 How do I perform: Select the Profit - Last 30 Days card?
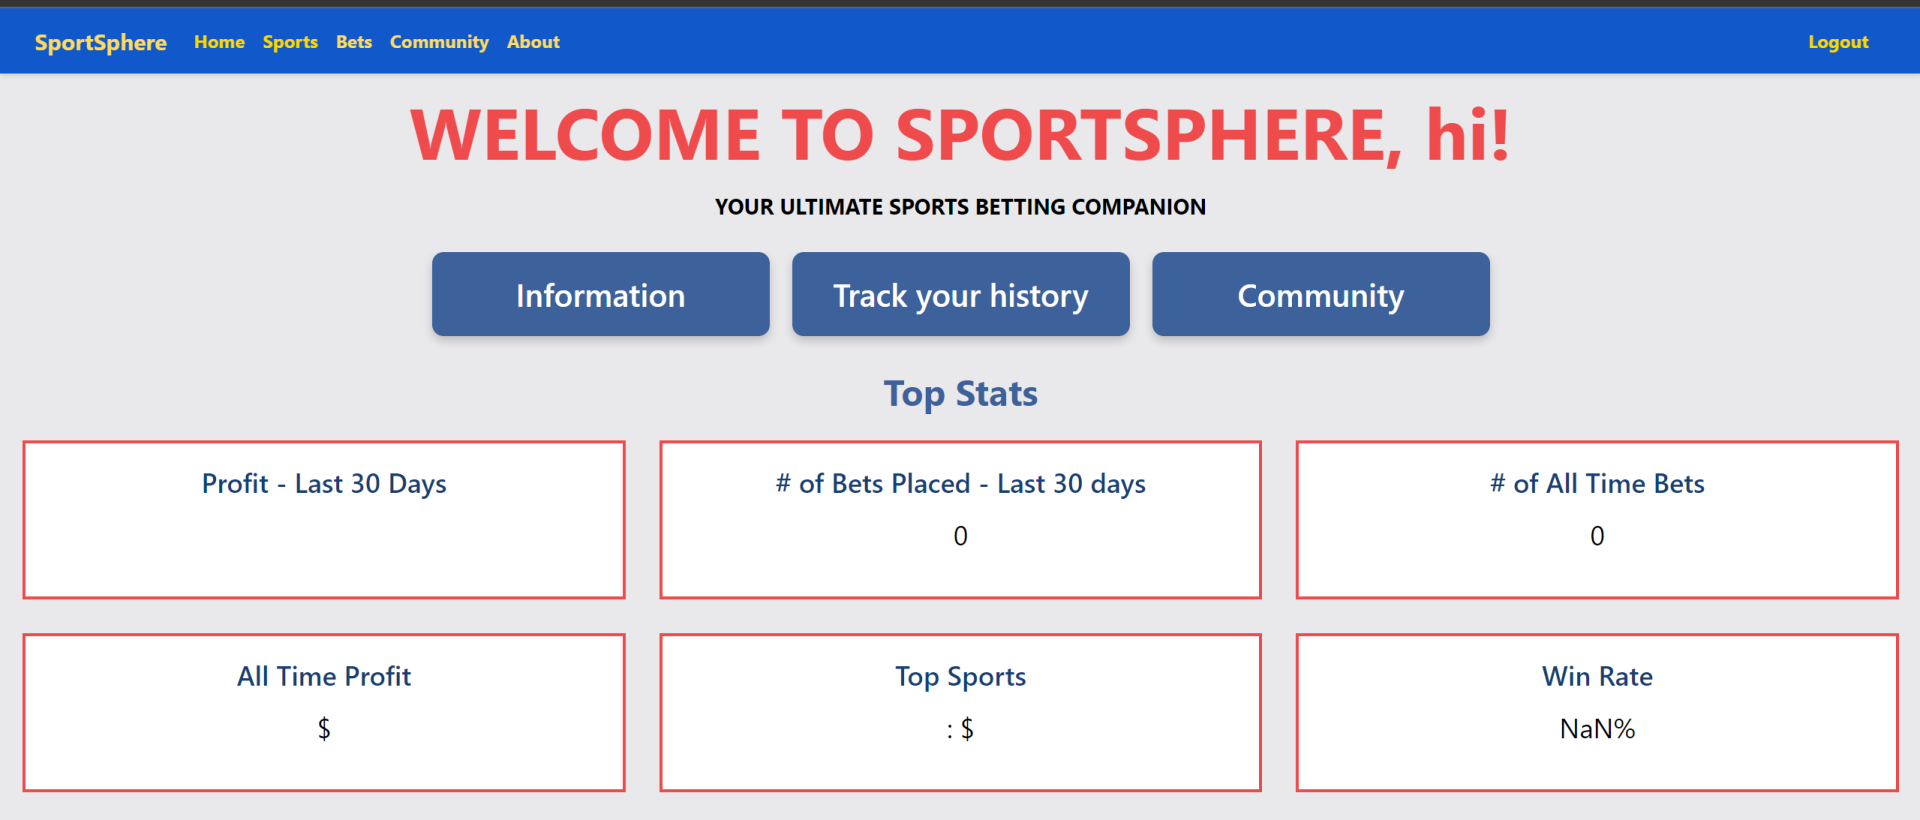[x=324, y=519]
